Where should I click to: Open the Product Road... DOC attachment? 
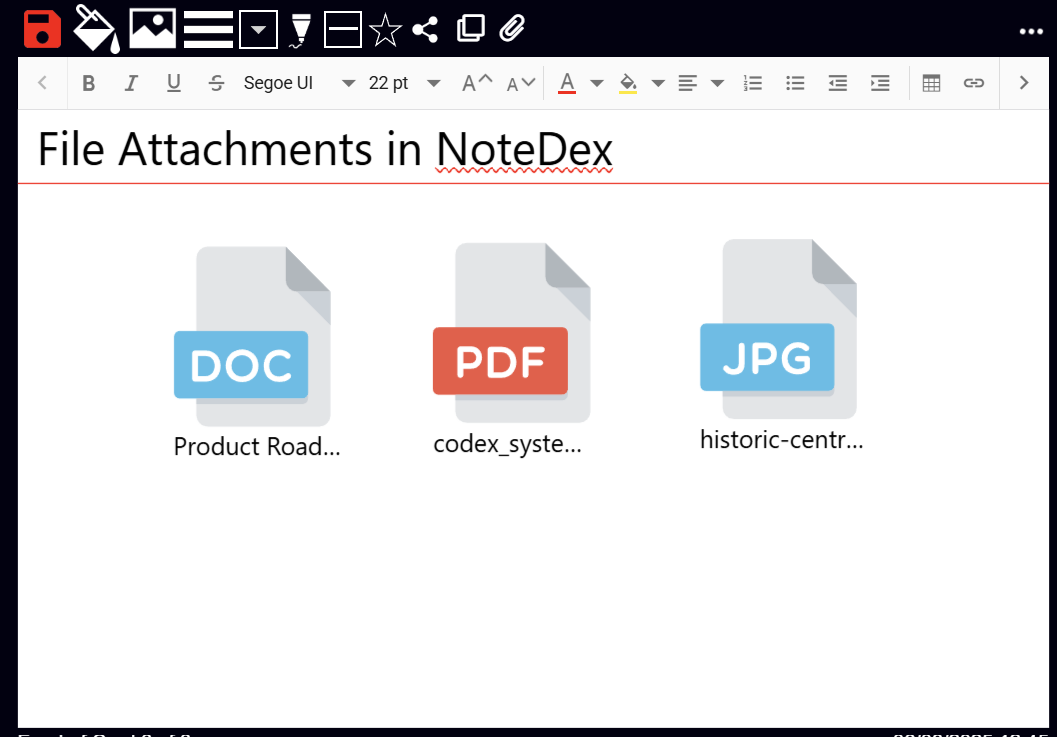click(x=252, y=336)
